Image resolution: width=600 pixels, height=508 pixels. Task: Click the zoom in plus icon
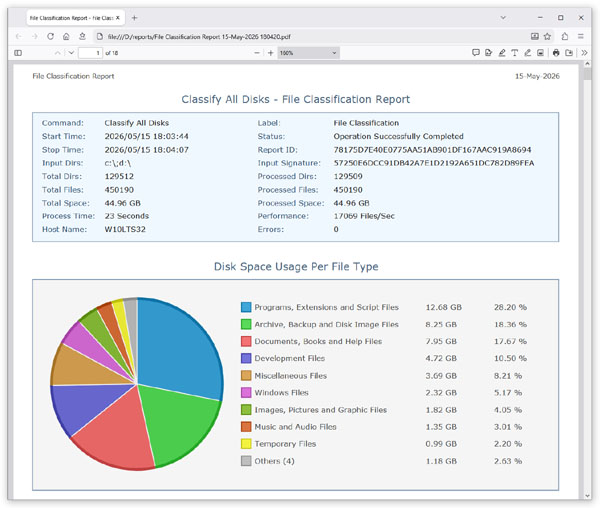coord(271,53)
